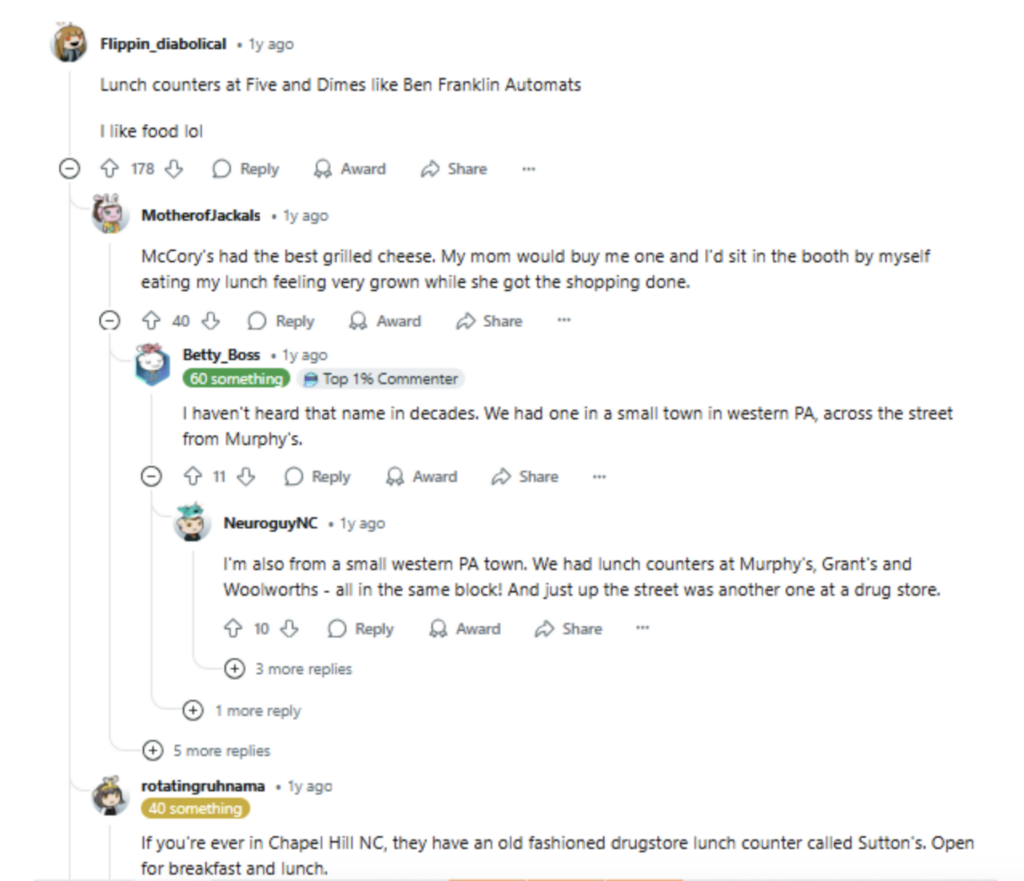Collapse Betty_Boss's reply thread
Viewport: 1024px width, 881px height.
click(151, 477)
